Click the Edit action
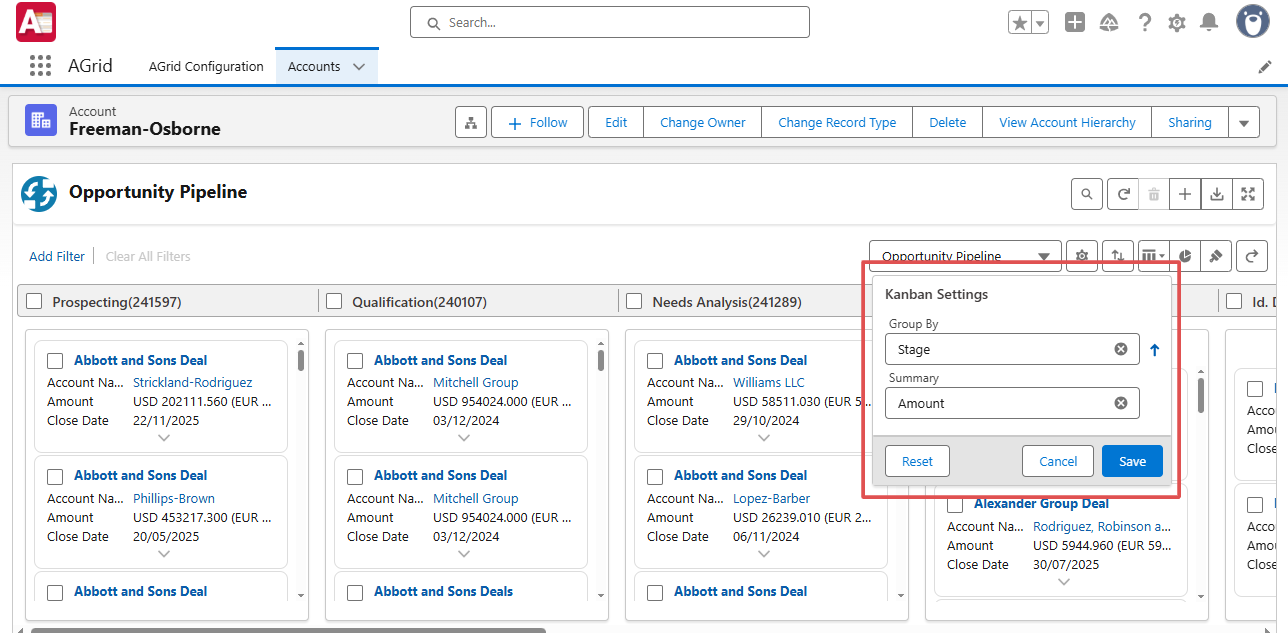The height and width of the screenshot is (633, 1288). 616,123
